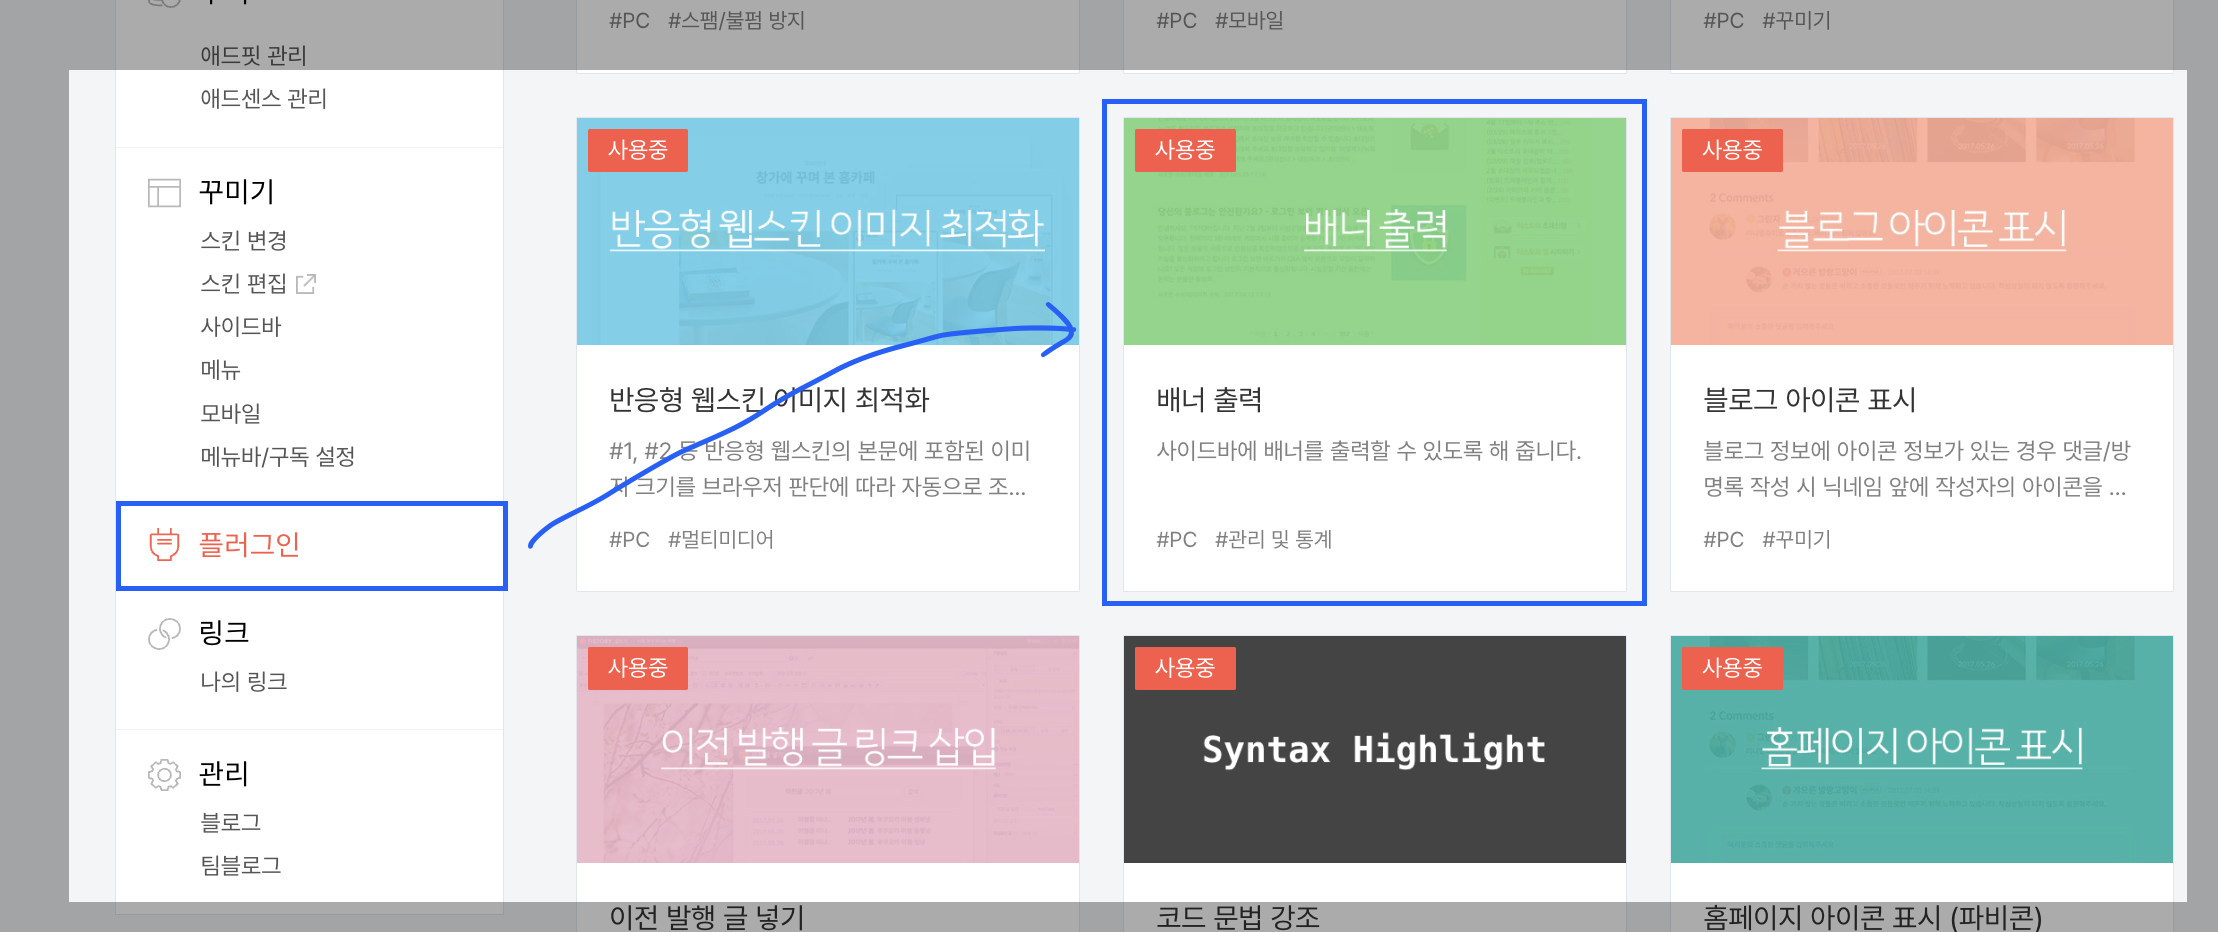The image size is (2218, 932).
Task: Click the #모바일 tag
Action: click(1249, 20)
